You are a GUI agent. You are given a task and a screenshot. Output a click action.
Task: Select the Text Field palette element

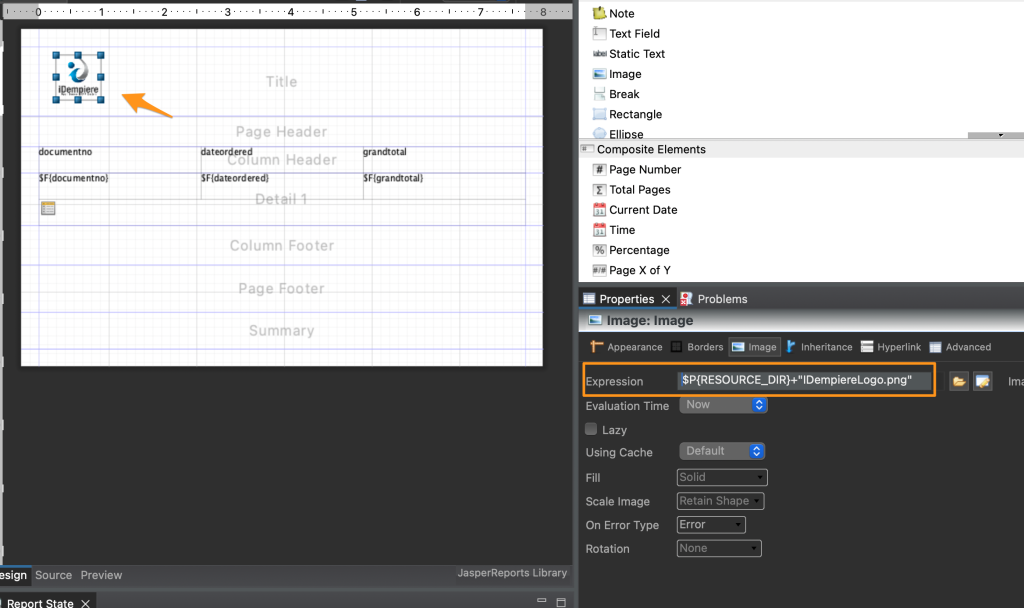[x=626, y=33]
